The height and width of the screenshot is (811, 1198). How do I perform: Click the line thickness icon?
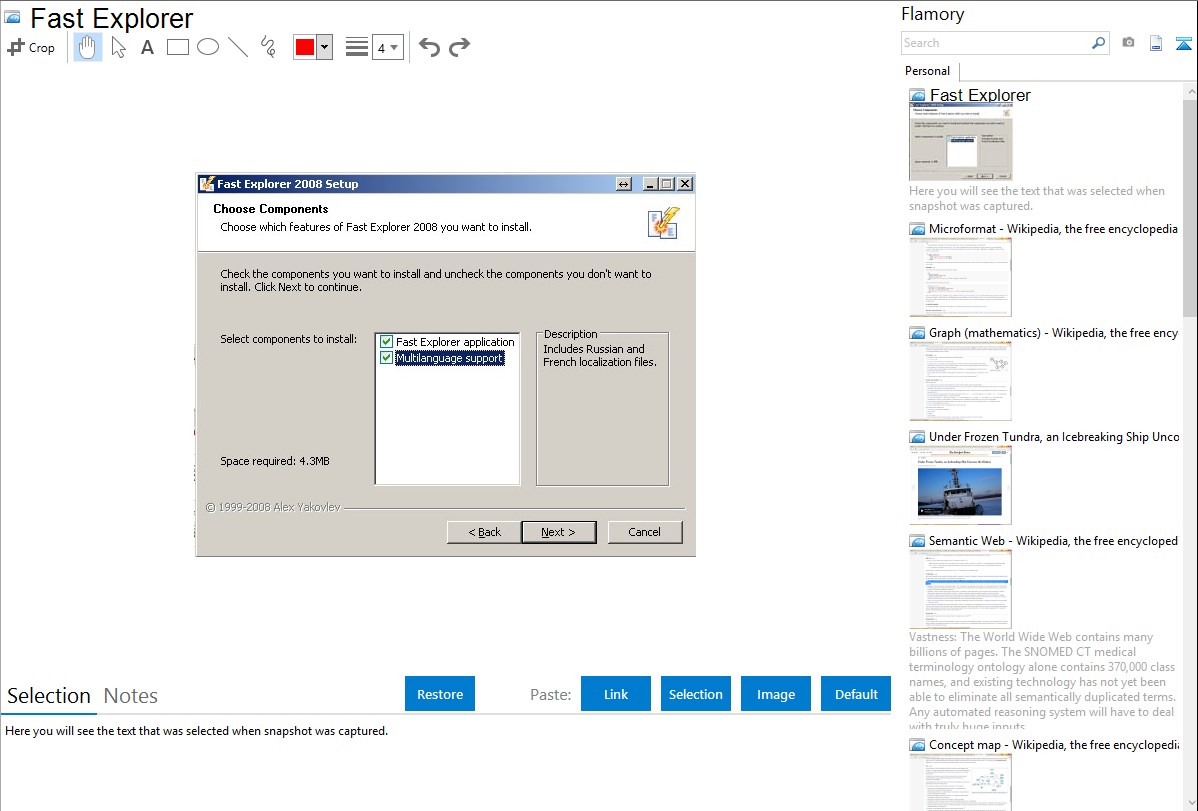(357, 47)
